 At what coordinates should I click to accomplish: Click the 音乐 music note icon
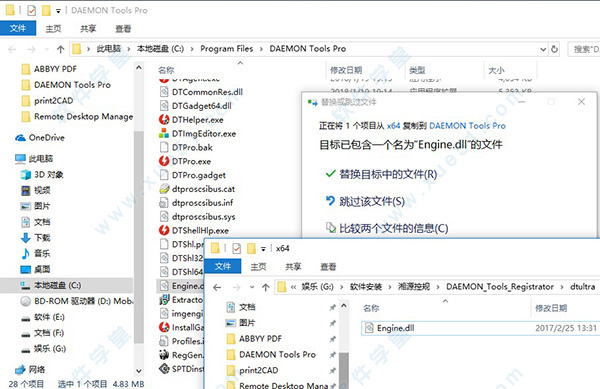point(26,254)
